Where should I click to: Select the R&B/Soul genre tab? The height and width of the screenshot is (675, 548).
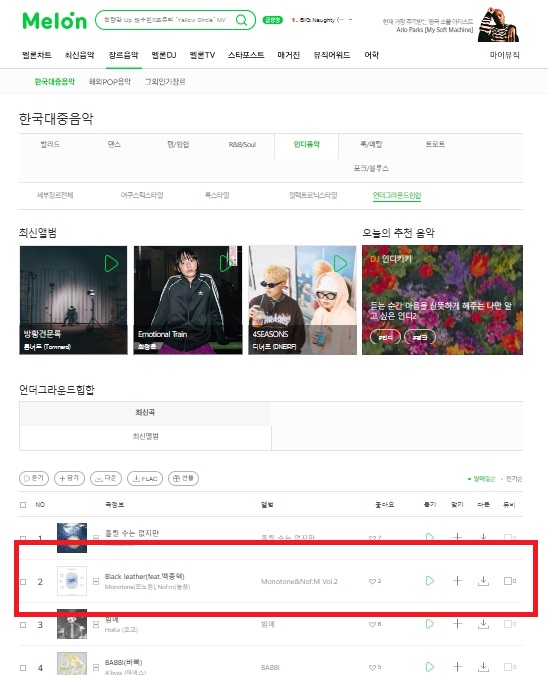point(242,145)
